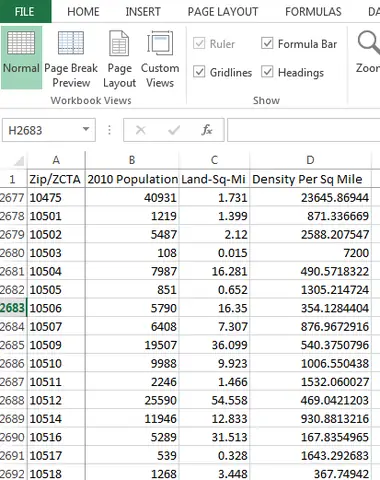This screenshot has height=480, width=380.
Task: Select cell with zip 10510
Action: pos(56,363)
